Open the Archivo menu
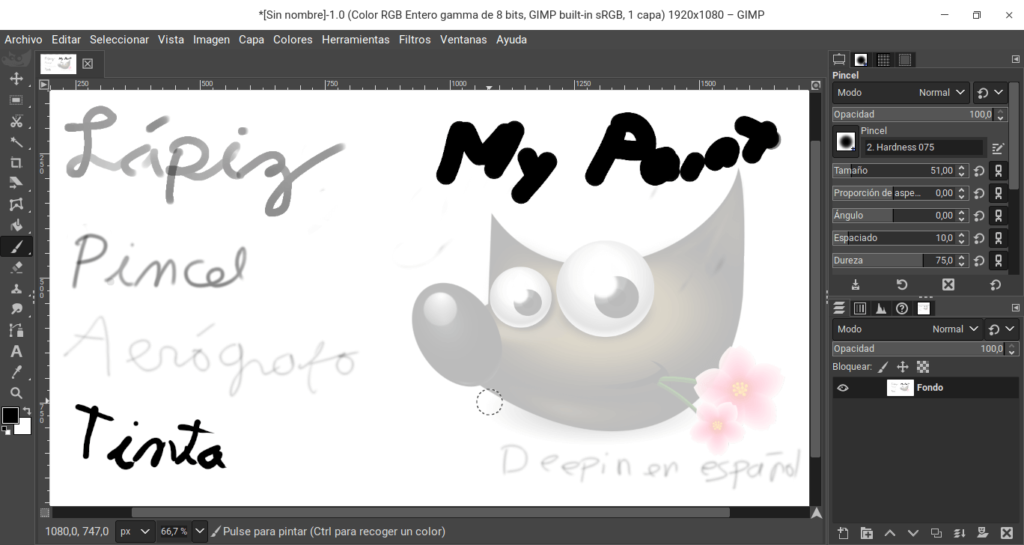 pyautogui.click(x=24, y=40)
